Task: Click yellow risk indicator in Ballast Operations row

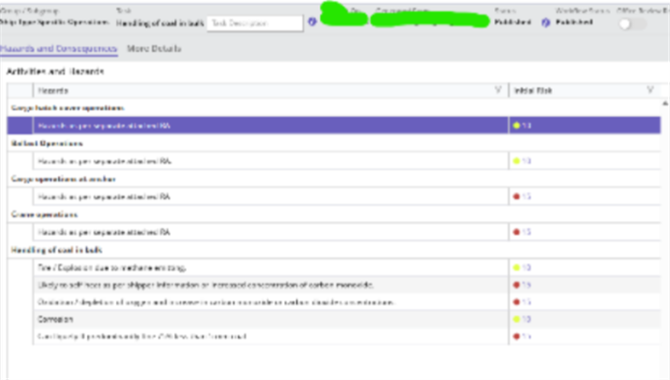Action: (516, 161)
